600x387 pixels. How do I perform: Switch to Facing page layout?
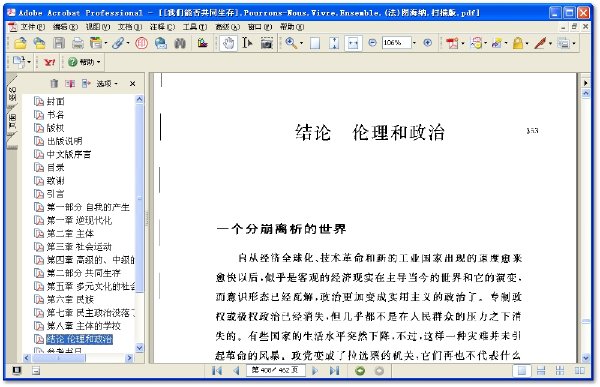click(x=579, y=371)
